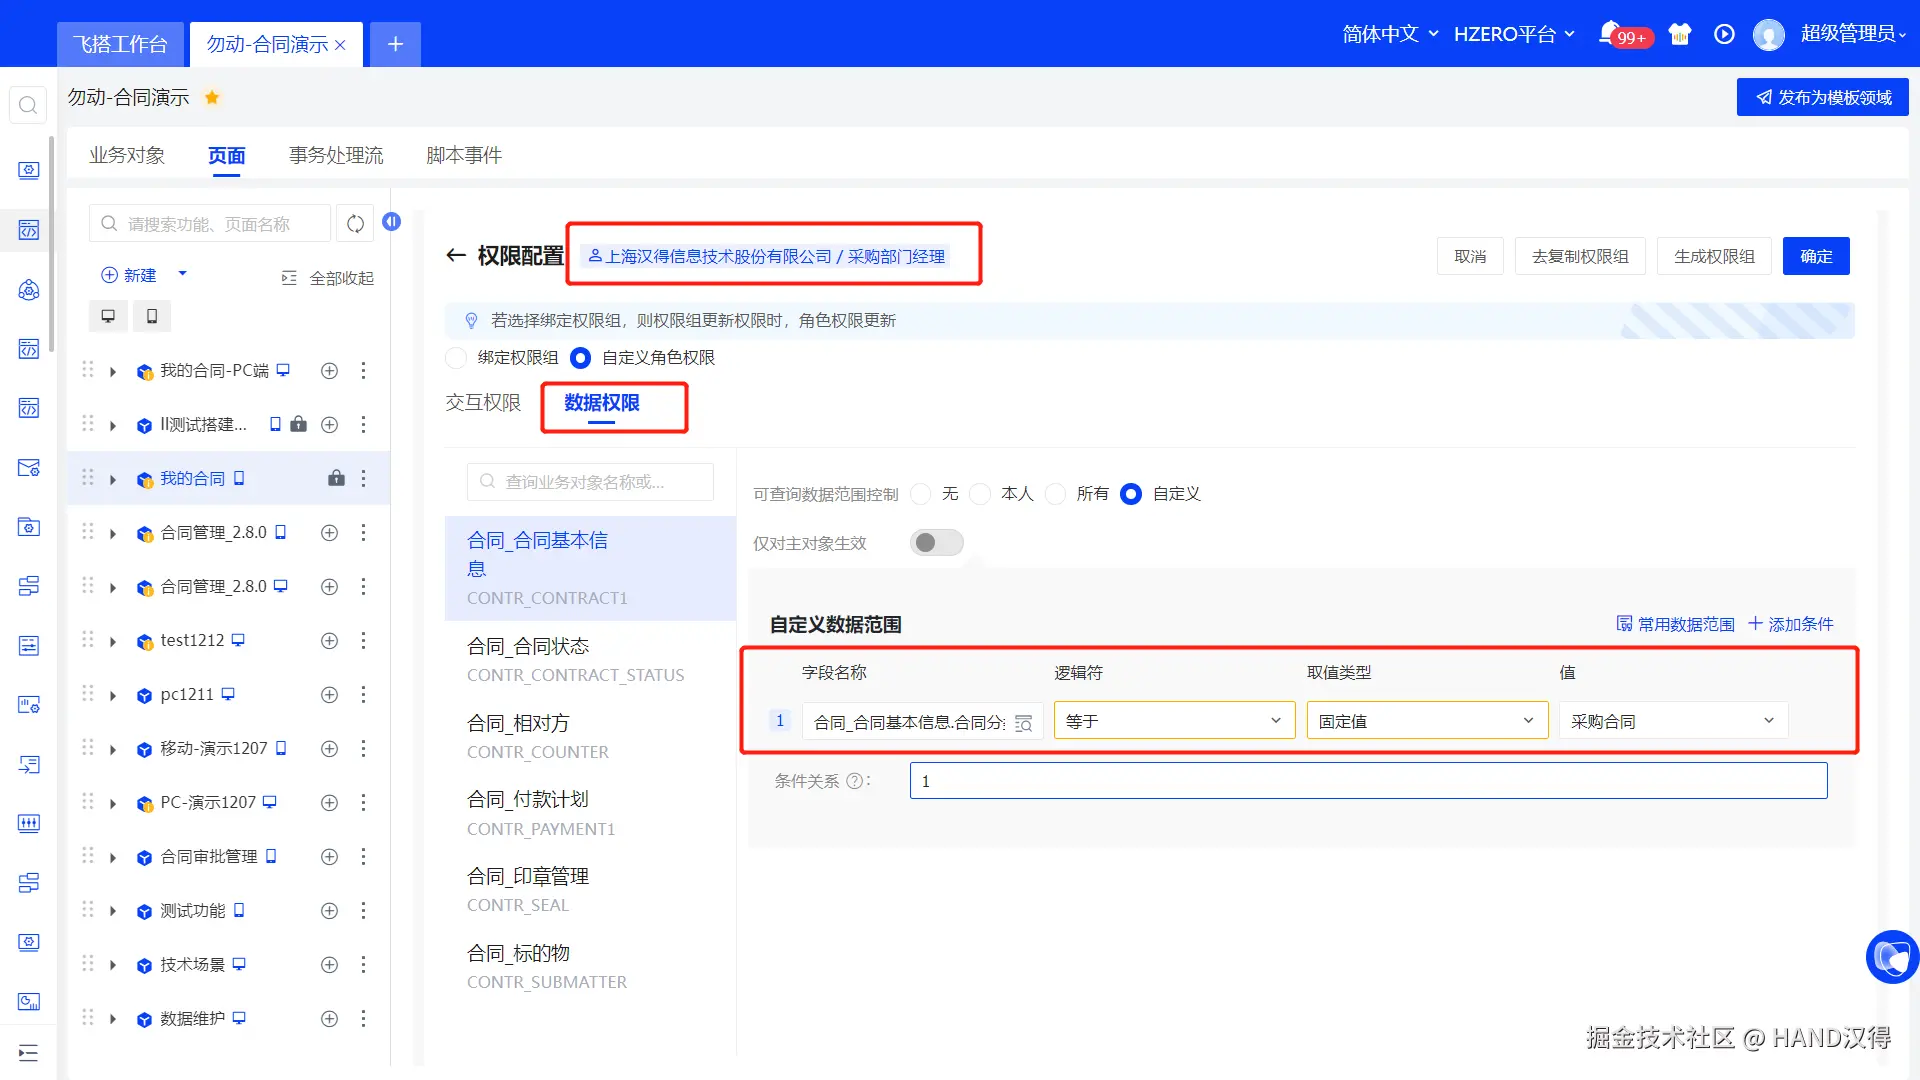Image resolution: width=1920 pixels, height=1080 pixels.
Task: Click the favorite star icon
Action: coord(212,97)
